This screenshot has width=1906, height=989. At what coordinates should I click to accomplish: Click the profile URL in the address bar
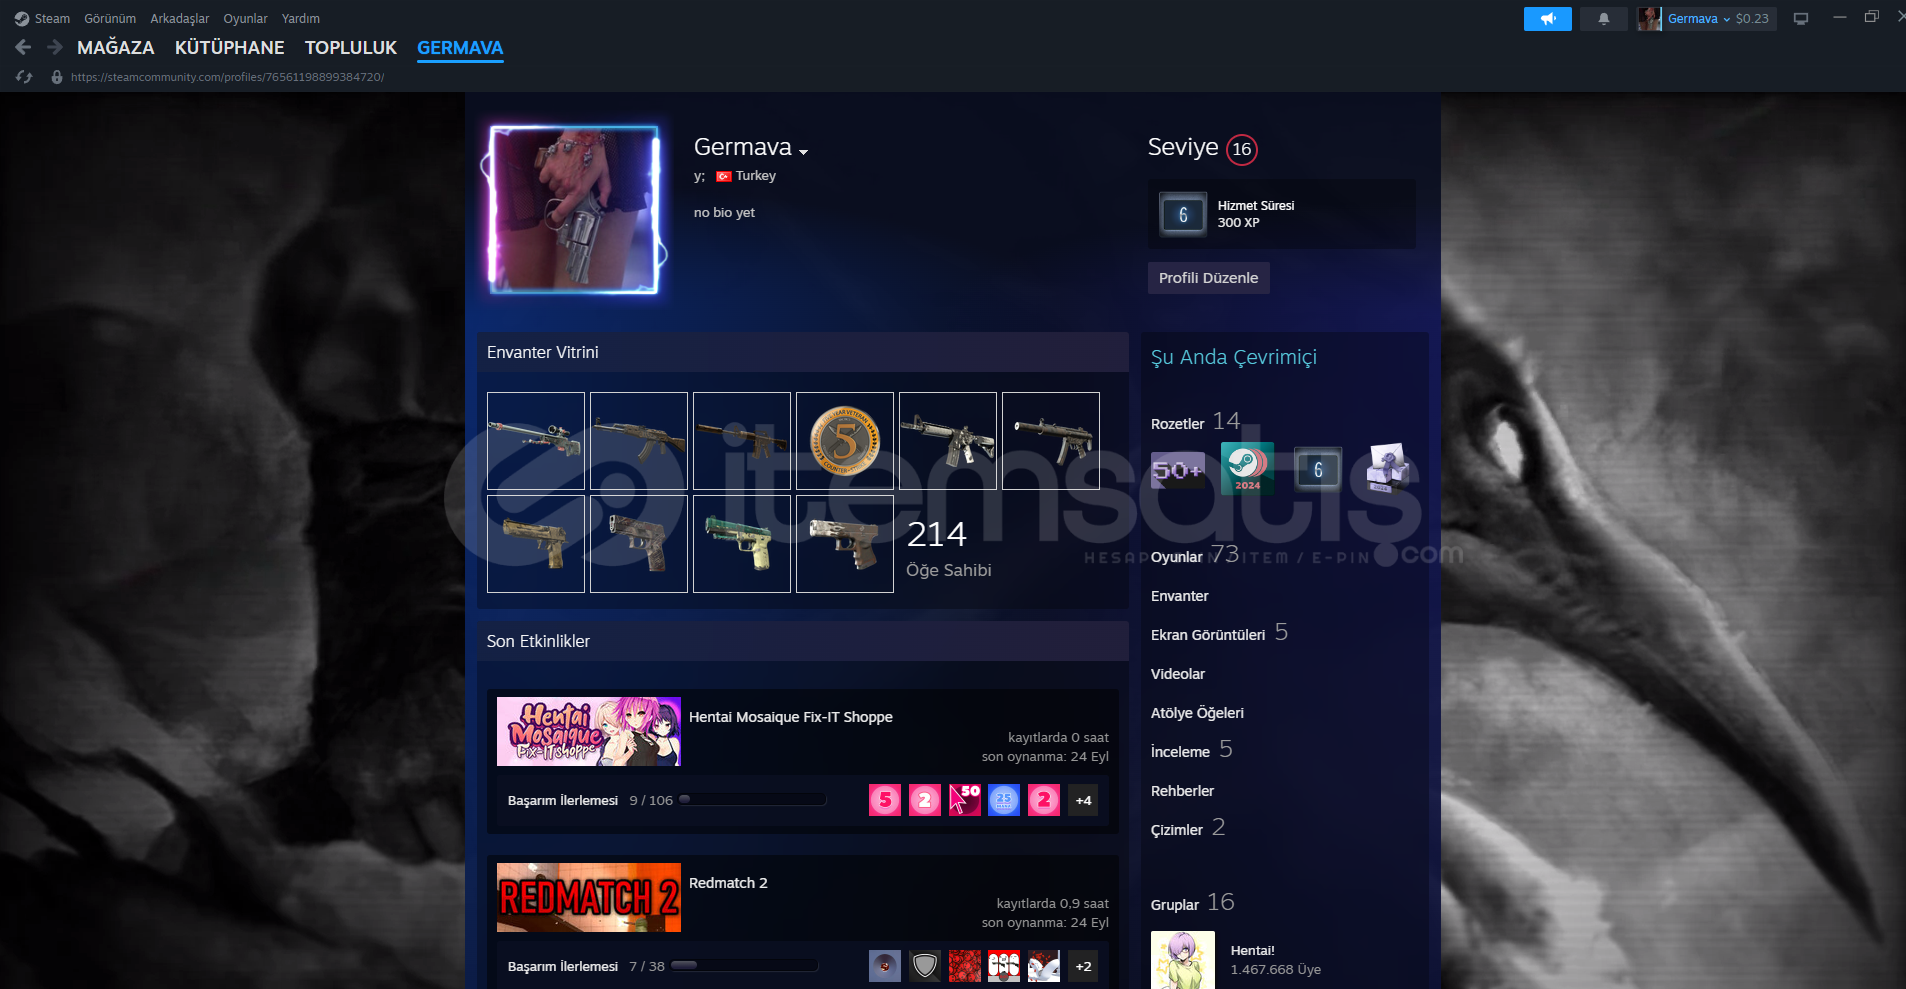point(227,77)
